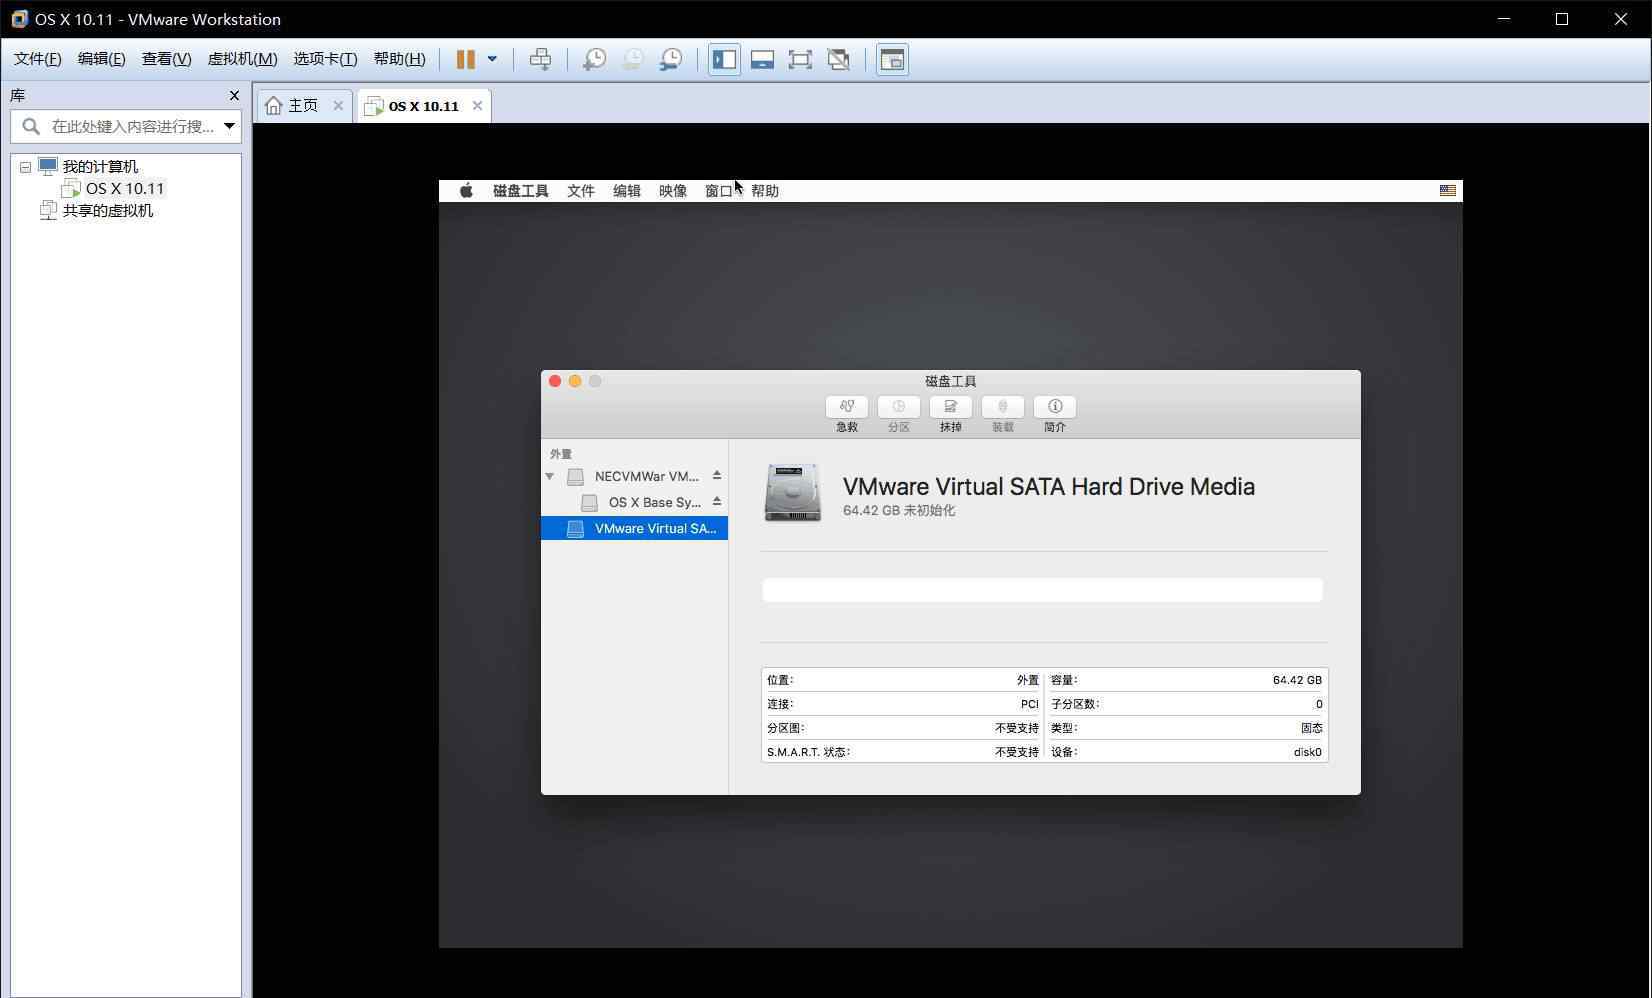Image resolution: width=1652 pixels, height=998 pixels.
Task: Close the OS X 10.11 tab
Action: (477, 105)
